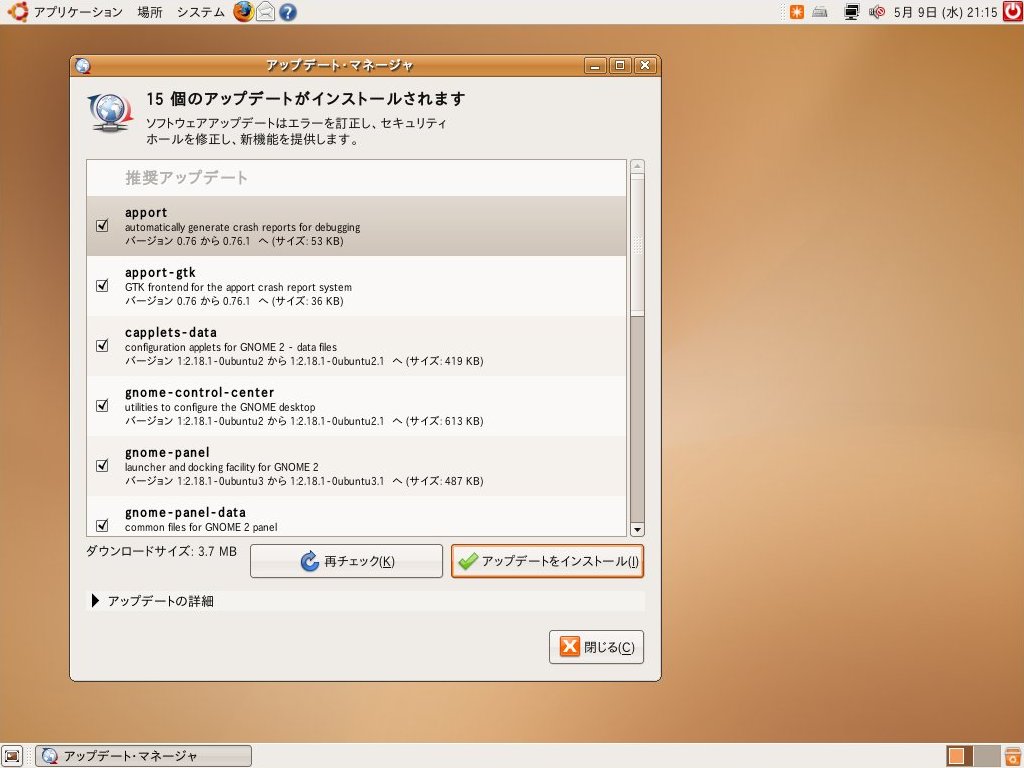Viewport: 1024px width, 768px height.
Task: Click the clock showing 5月 9日 (水) 21:15
Action: point(945,12)
